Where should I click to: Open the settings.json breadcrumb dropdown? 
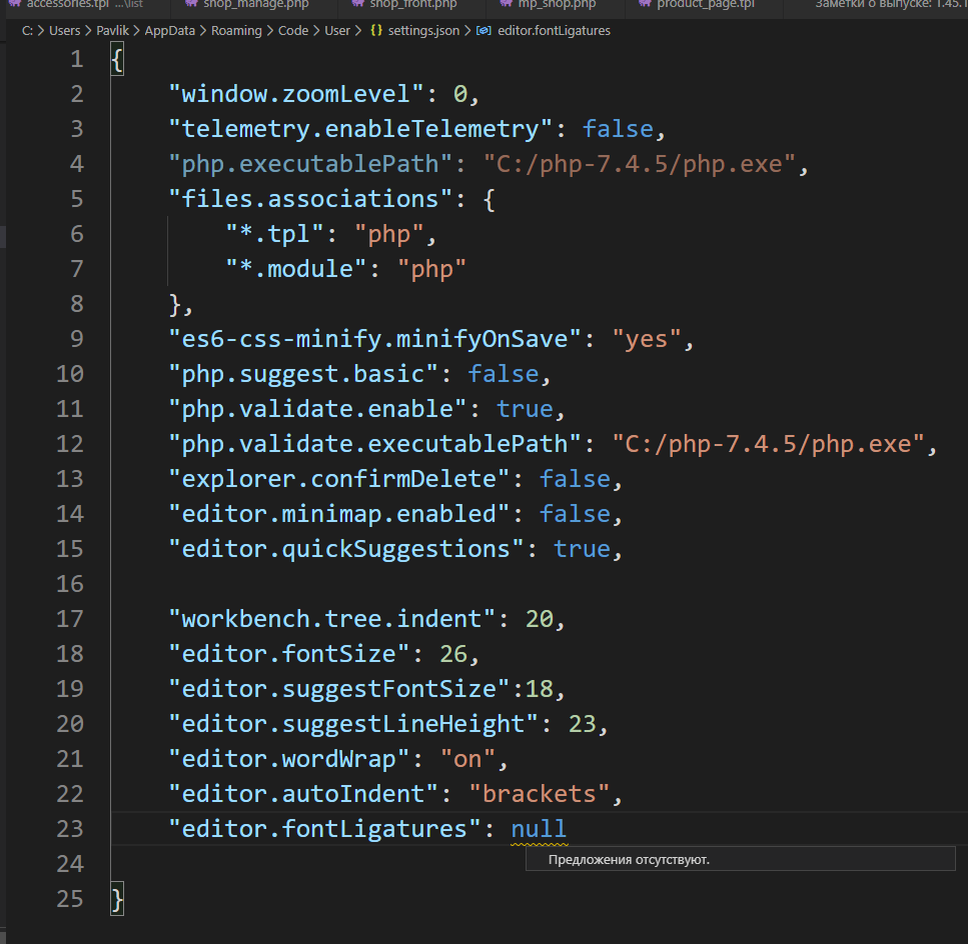point(424,30)
